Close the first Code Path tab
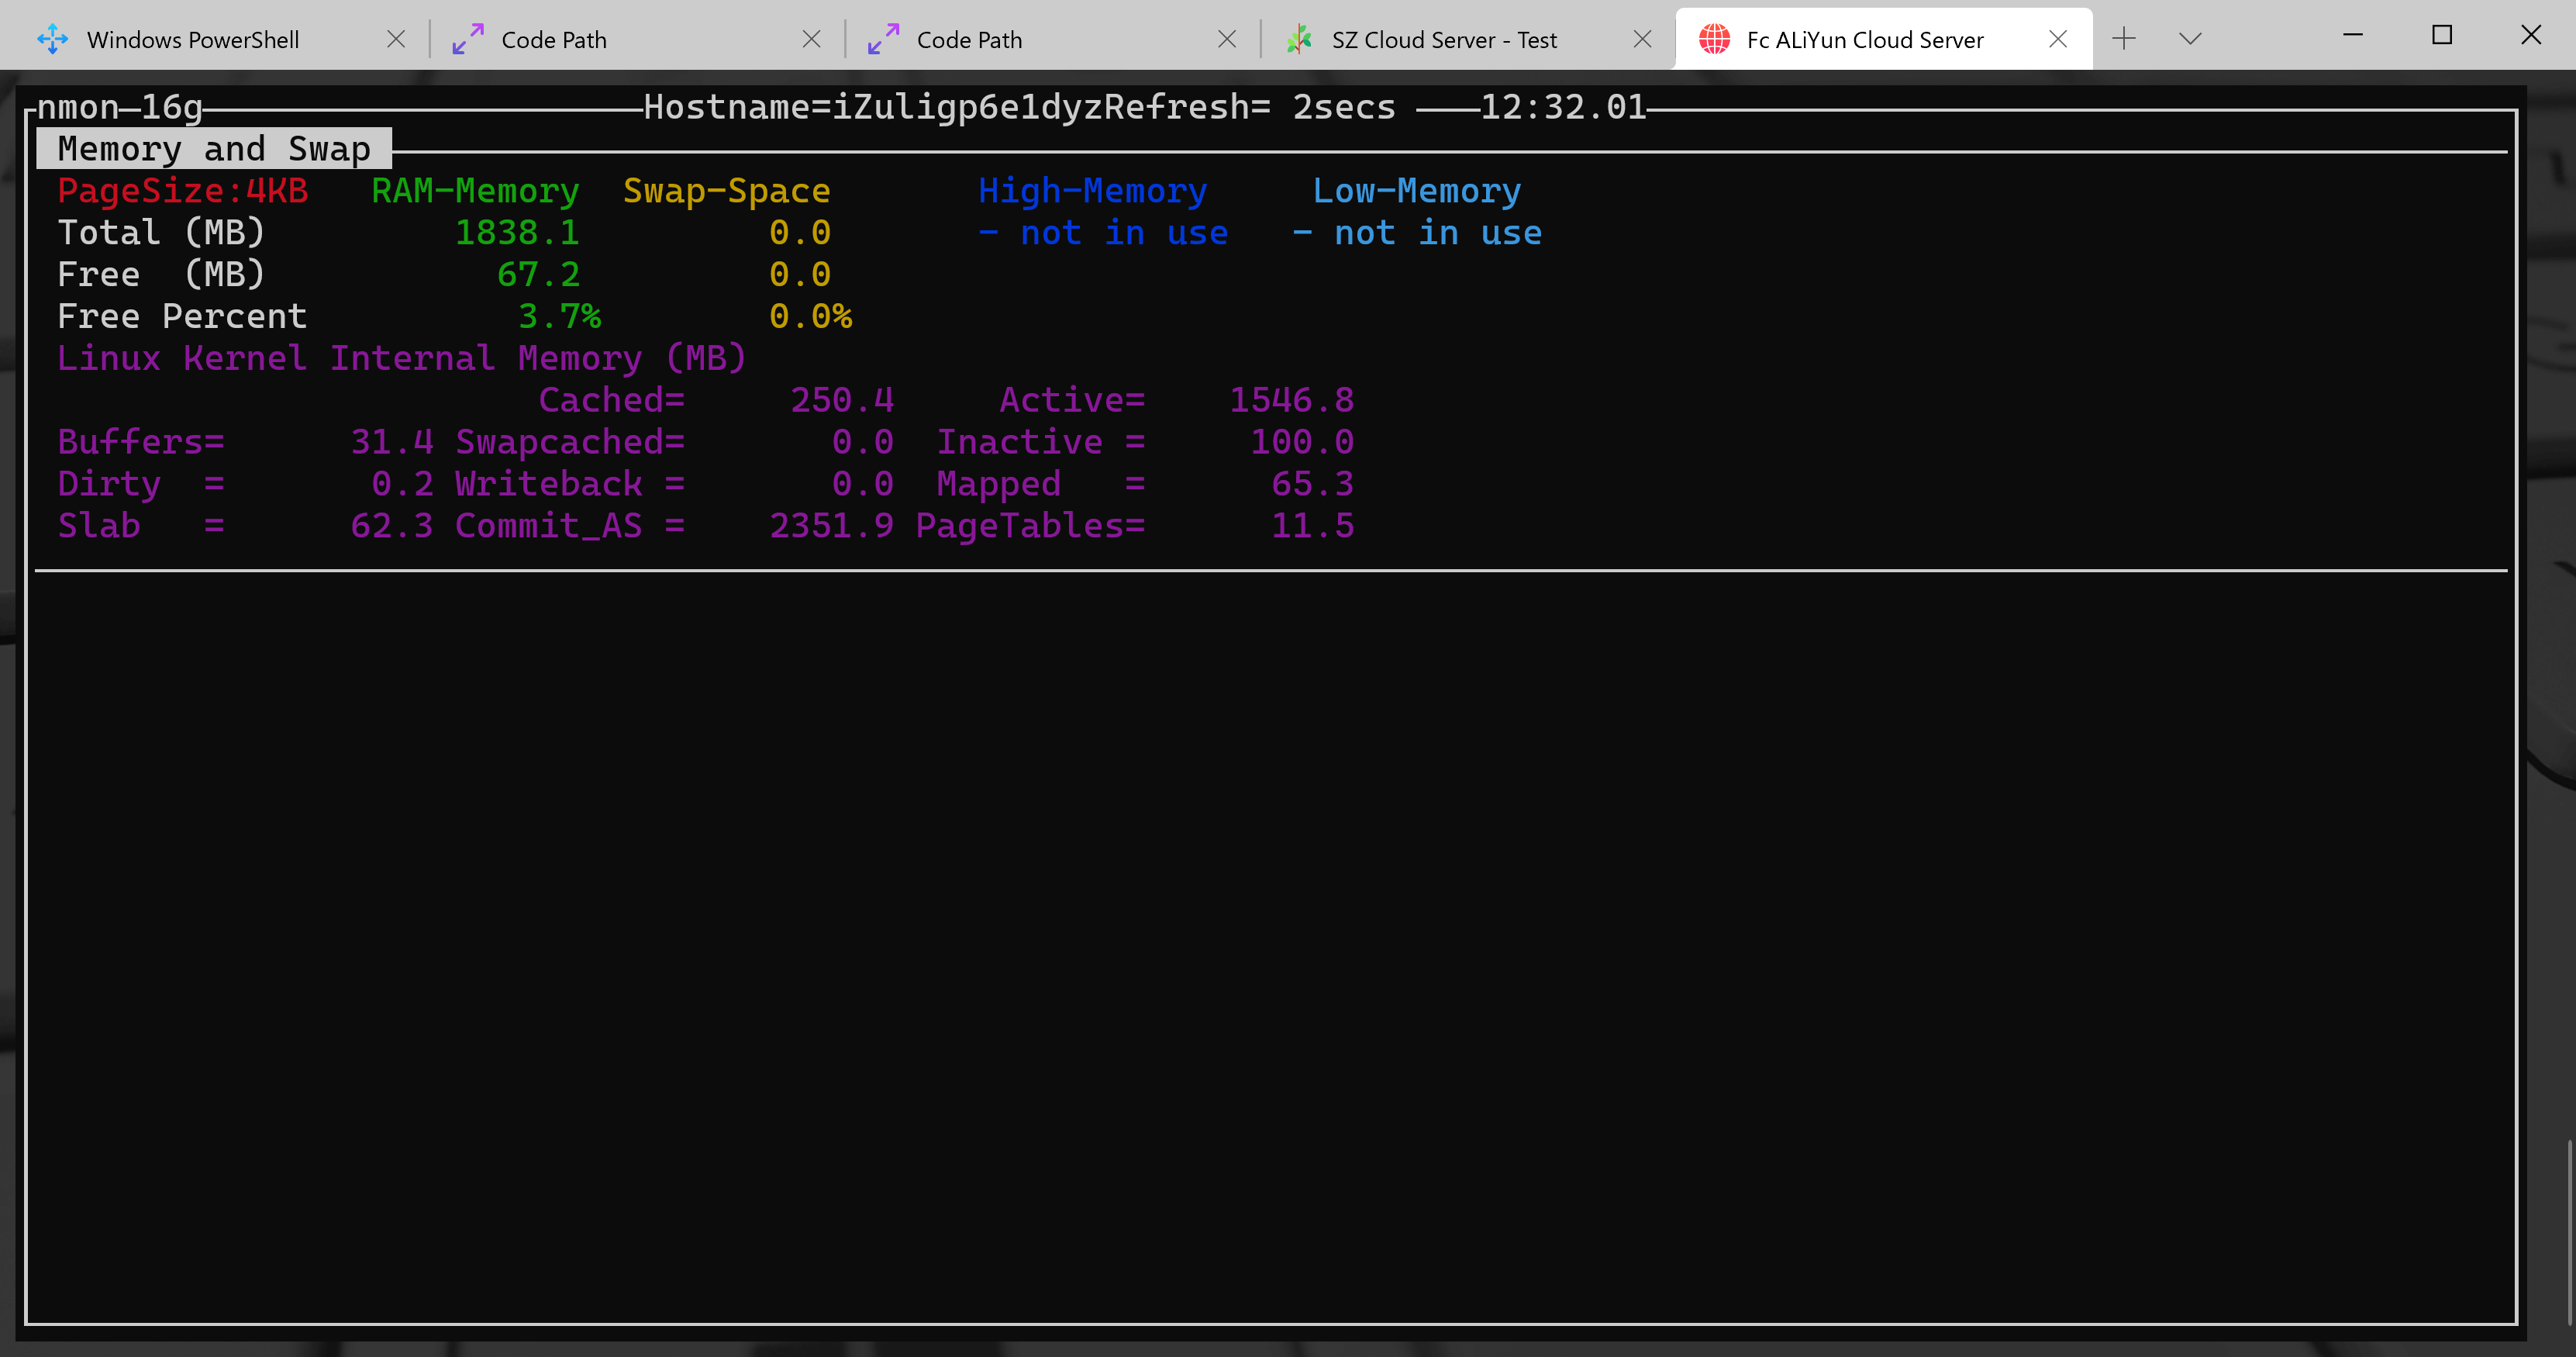2576x1357 pixels. pos(811,39)
